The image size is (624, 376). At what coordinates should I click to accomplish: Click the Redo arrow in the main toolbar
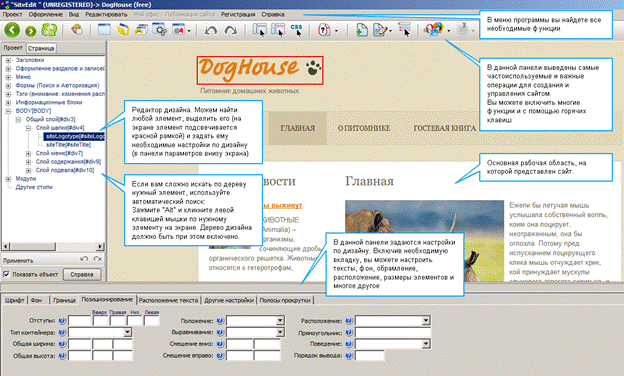point(231,30)
